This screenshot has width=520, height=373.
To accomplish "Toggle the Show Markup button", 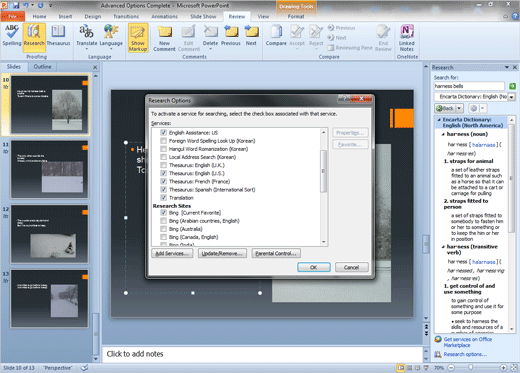I will point(138,38).
